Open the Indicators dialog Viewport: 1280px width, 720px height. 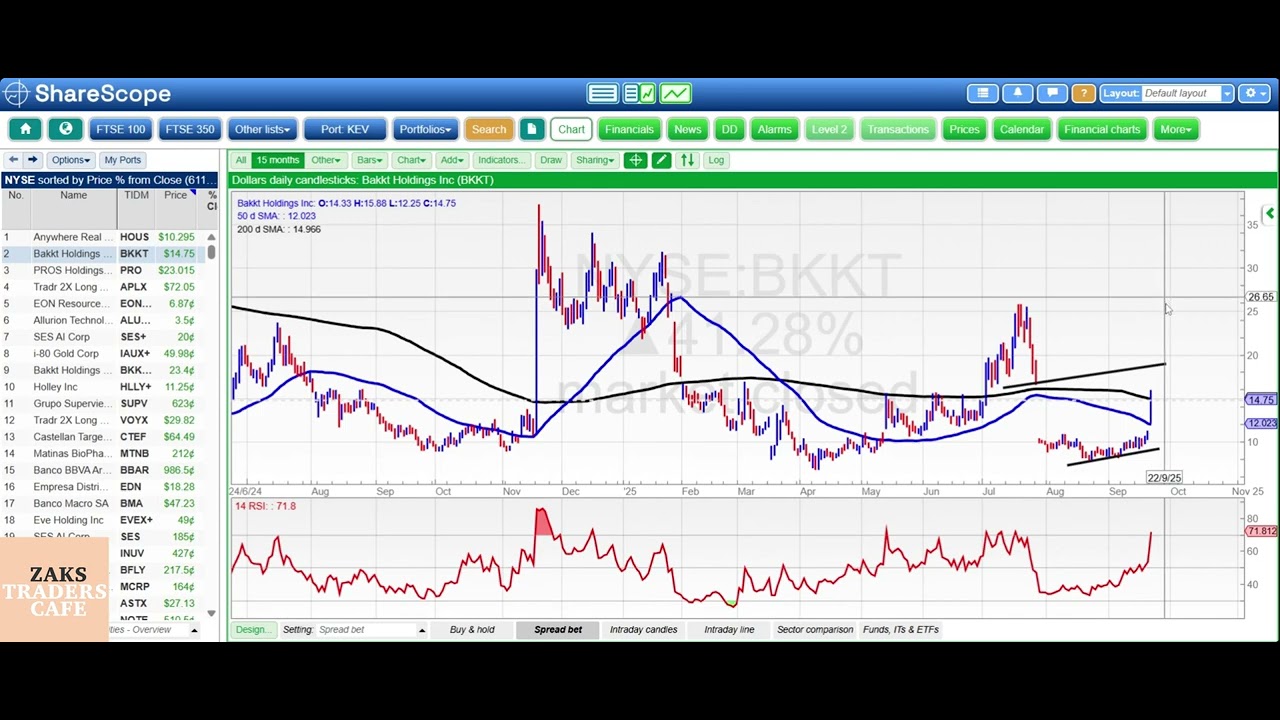(500, 160)
